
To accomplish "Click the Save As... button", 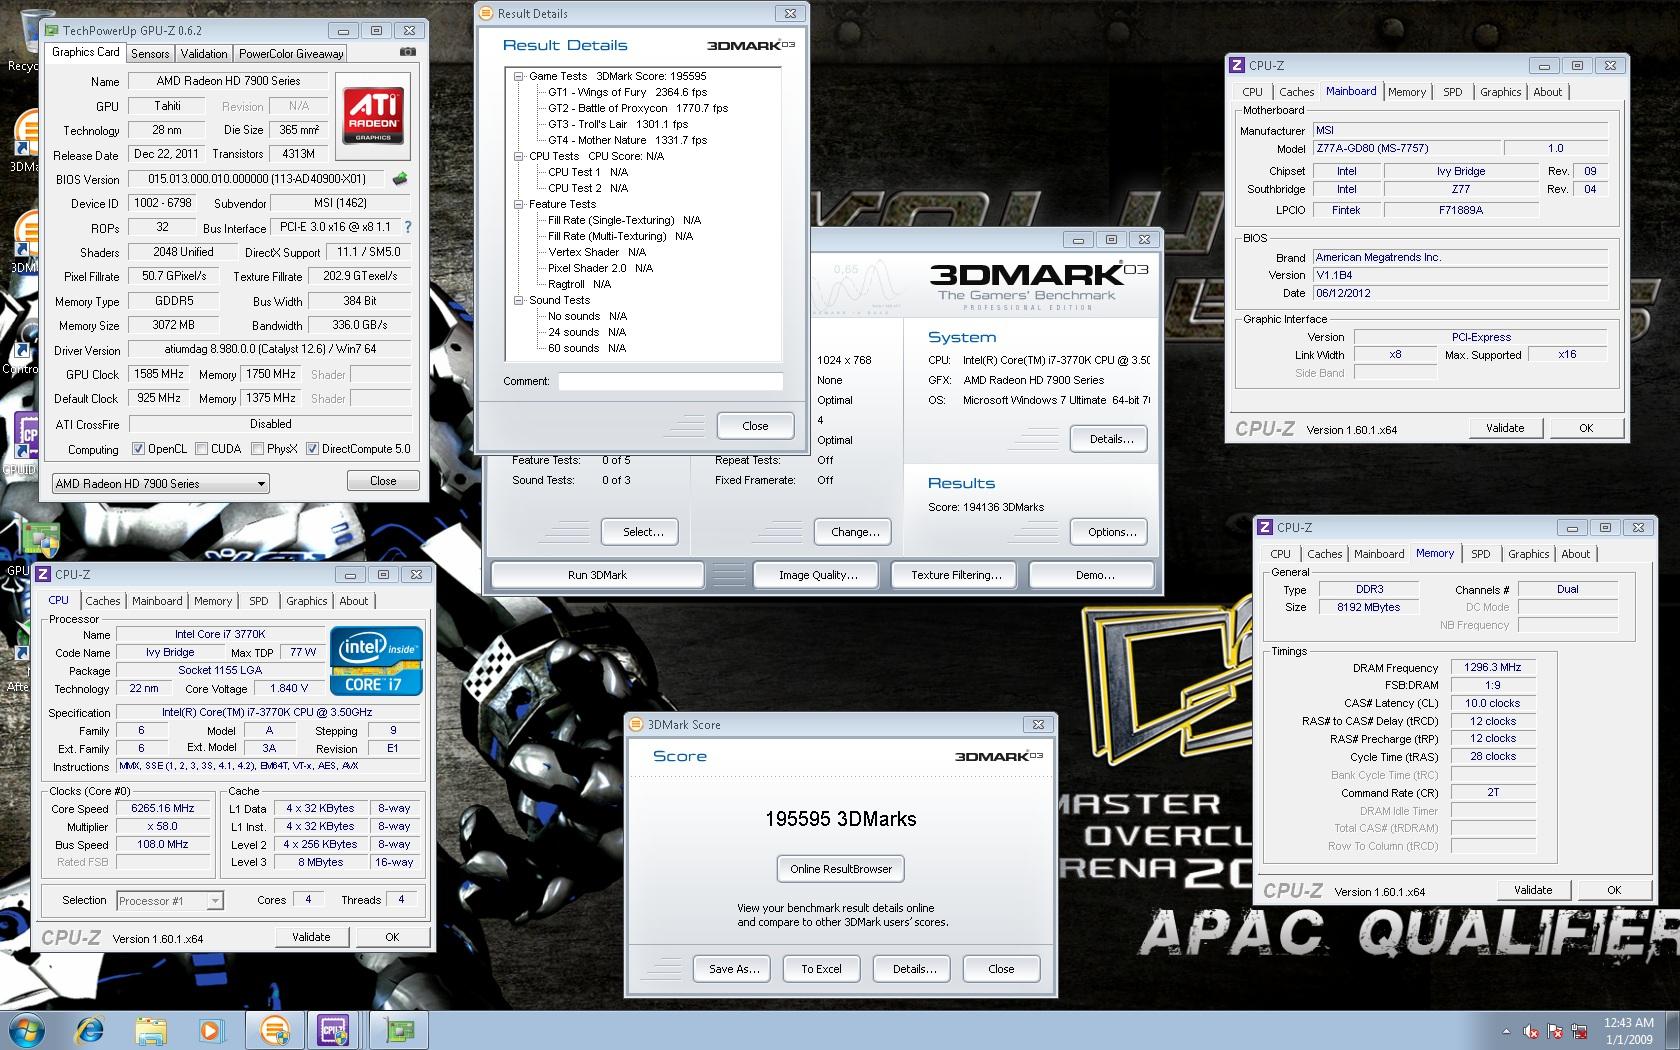I will click(x=734, y=969).
